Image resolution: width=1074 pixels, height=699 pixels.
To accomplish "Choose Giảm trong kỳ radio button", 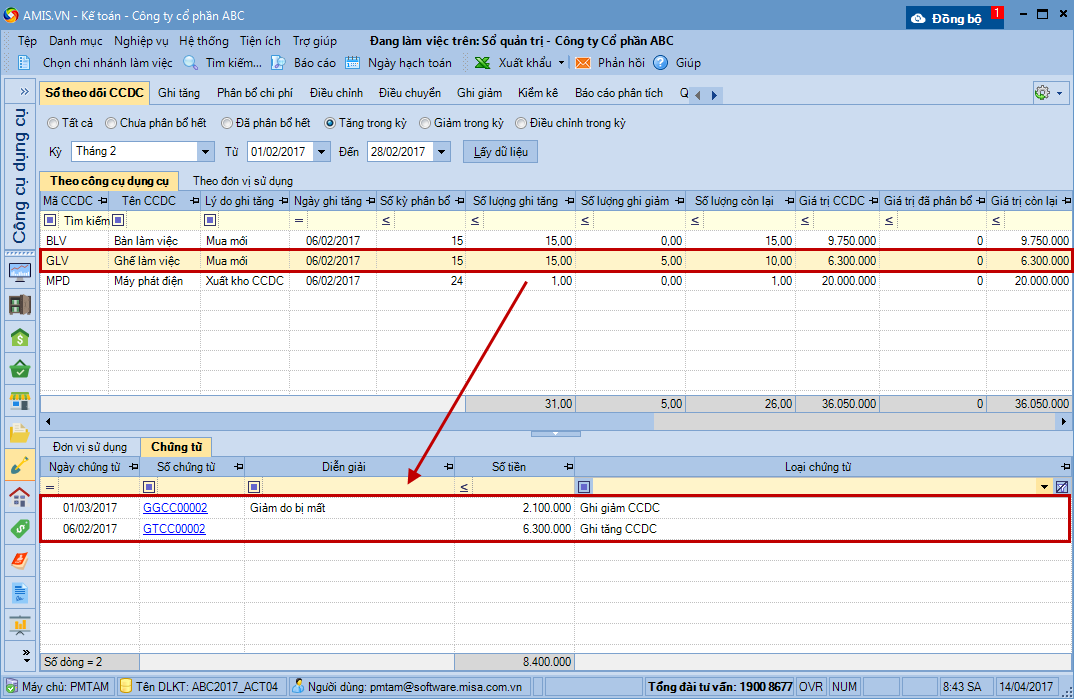I will click(426, 123).
